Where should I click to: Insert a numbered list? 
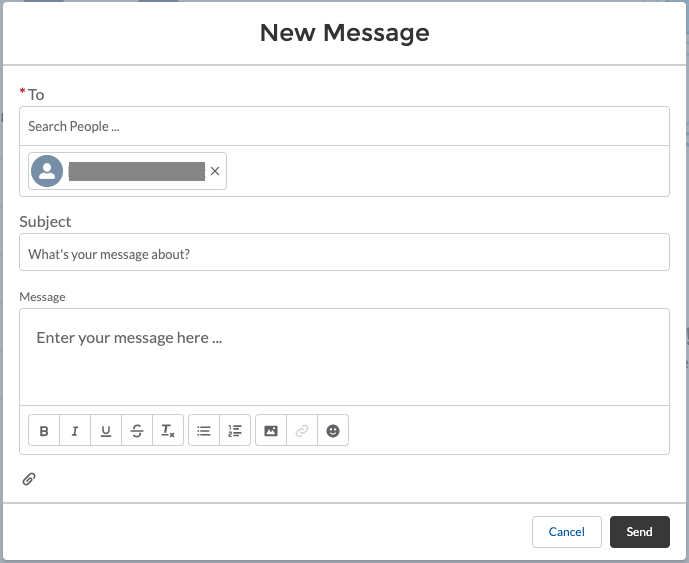point(235,431)
